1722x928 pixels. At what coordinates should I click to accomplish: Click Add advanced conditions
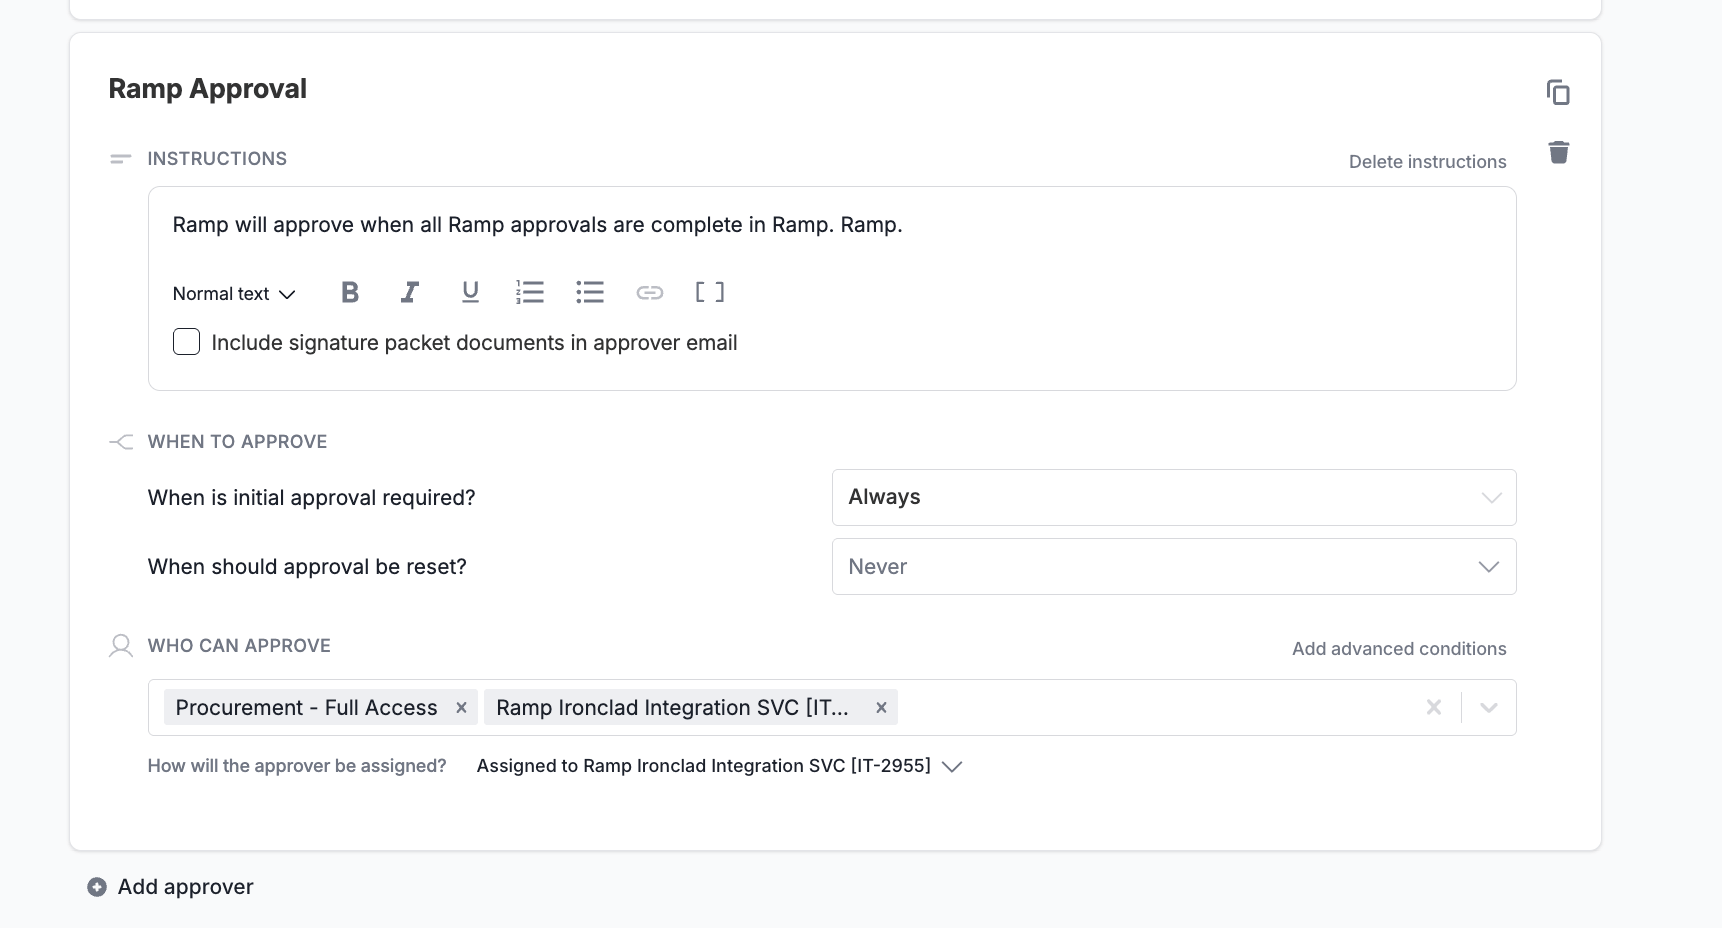(x=1399, y=649)
